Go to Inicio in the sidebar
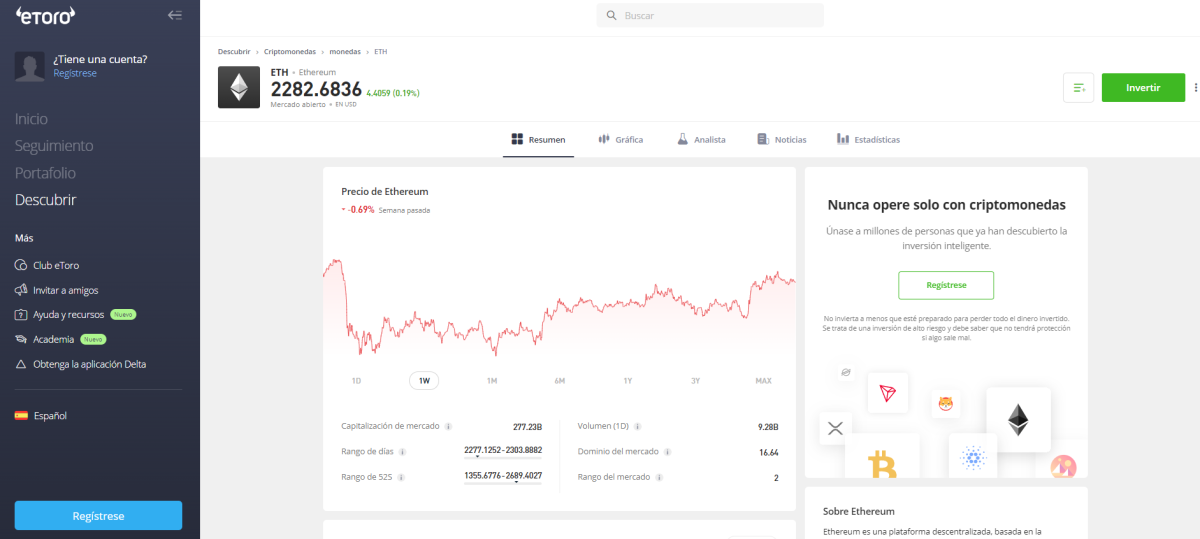1200x539 pixels. [31, 119]
